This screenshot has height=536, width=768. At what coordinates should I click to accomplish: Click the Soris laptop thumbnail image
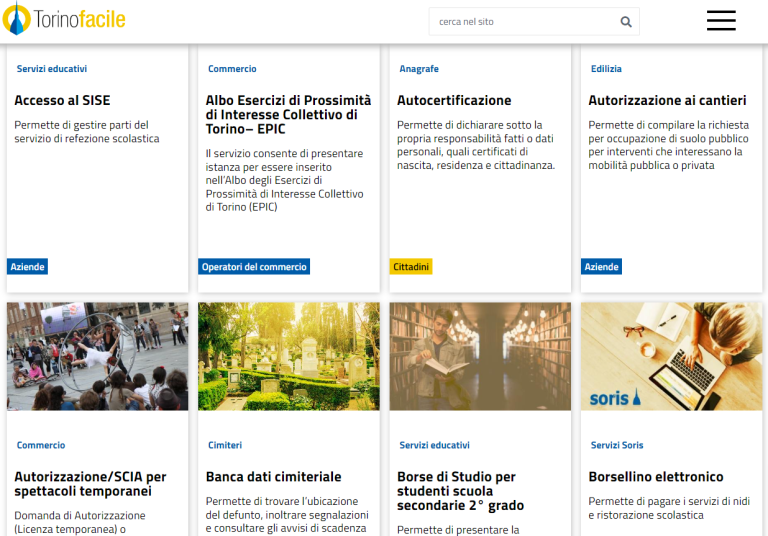(671, 356)
